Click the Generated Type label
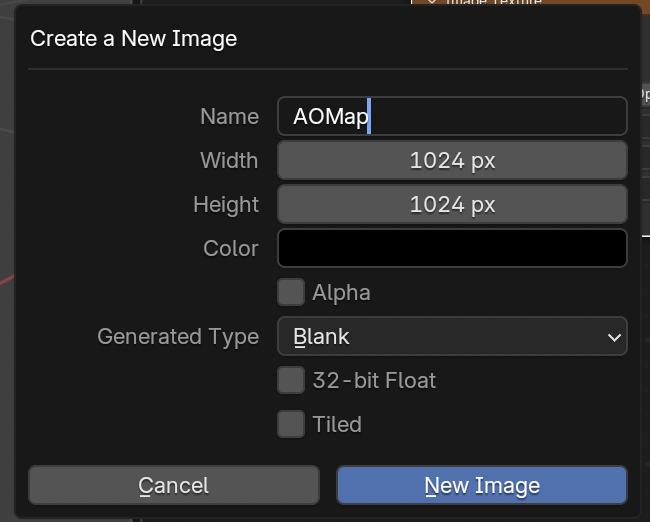Image resolution: width=650 pixels, height=522 pixels. (178, 337)
